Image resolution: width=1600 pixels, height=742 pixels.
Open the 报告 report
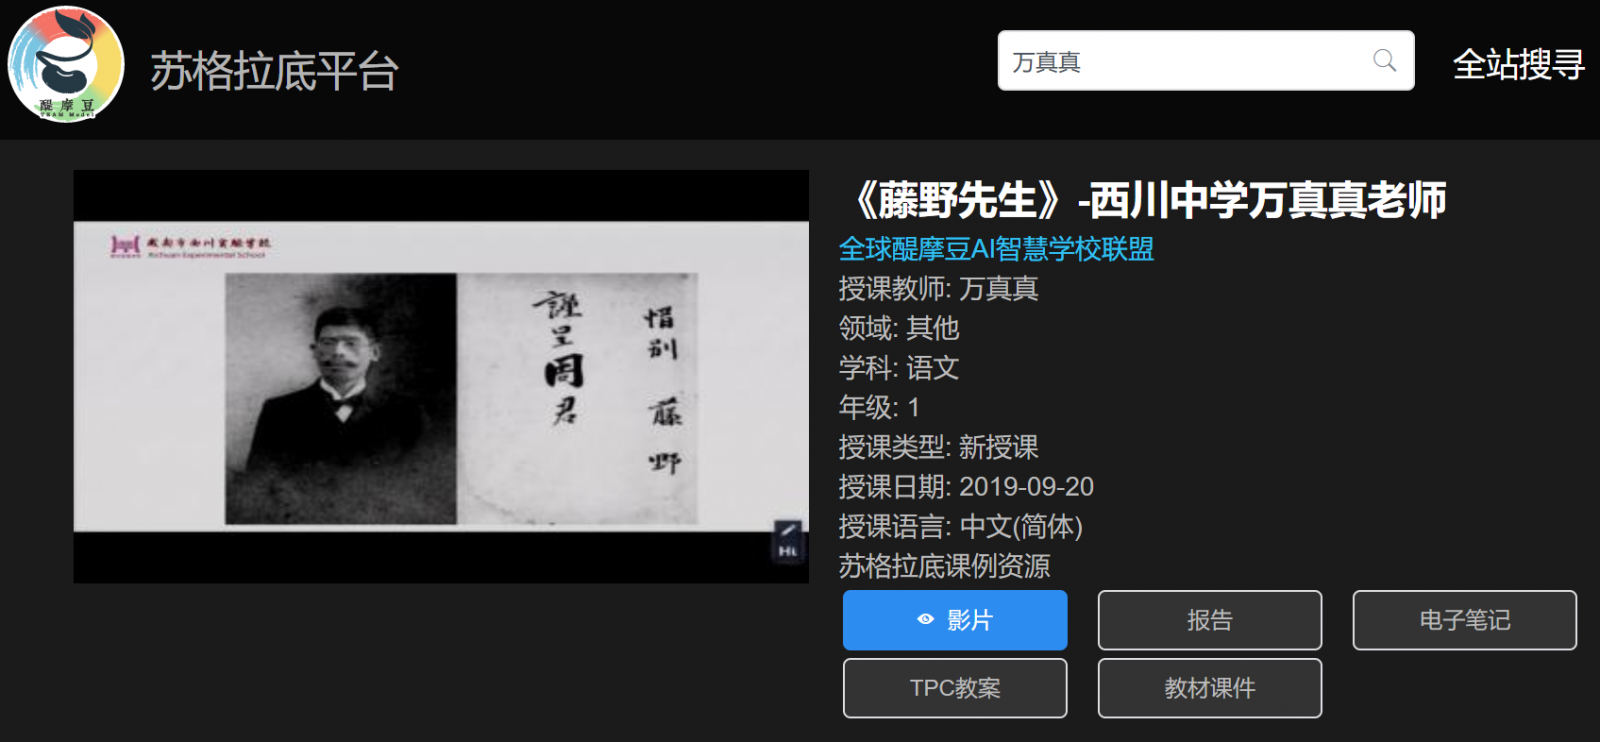[1210, 620]
